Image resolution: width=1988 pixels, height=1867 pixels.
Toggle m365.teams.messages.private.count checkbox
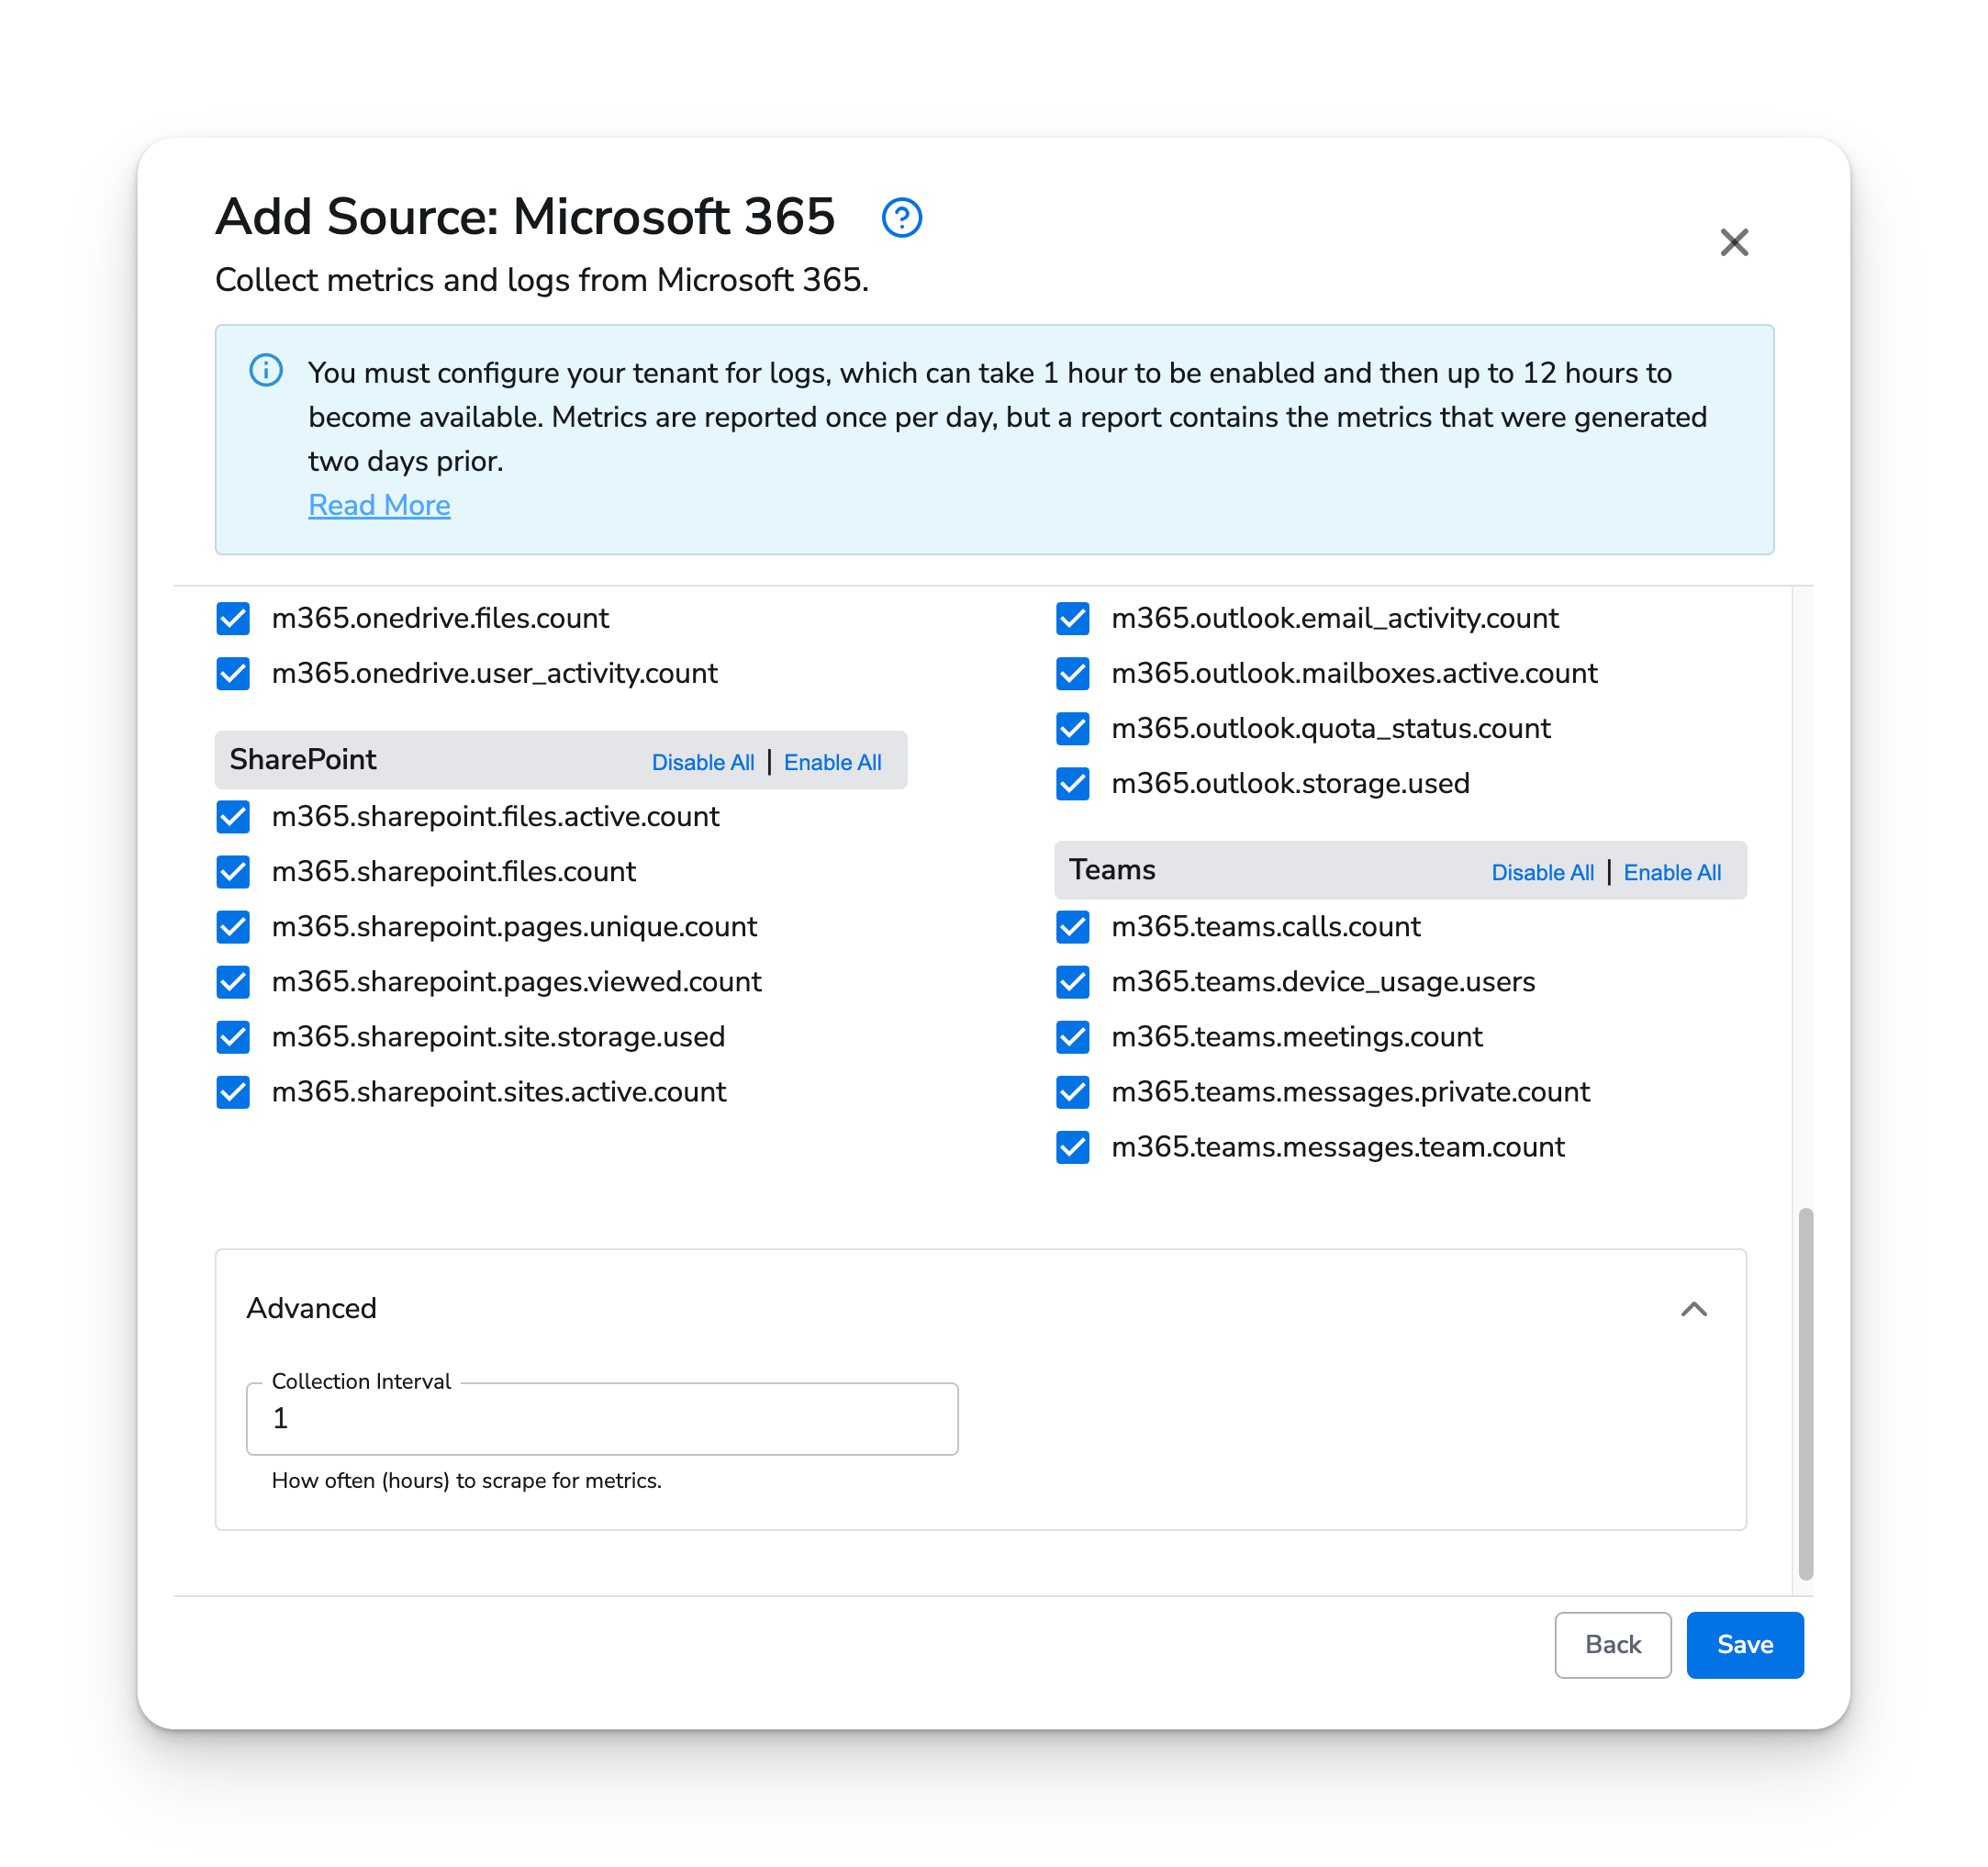[1072, 1091]
